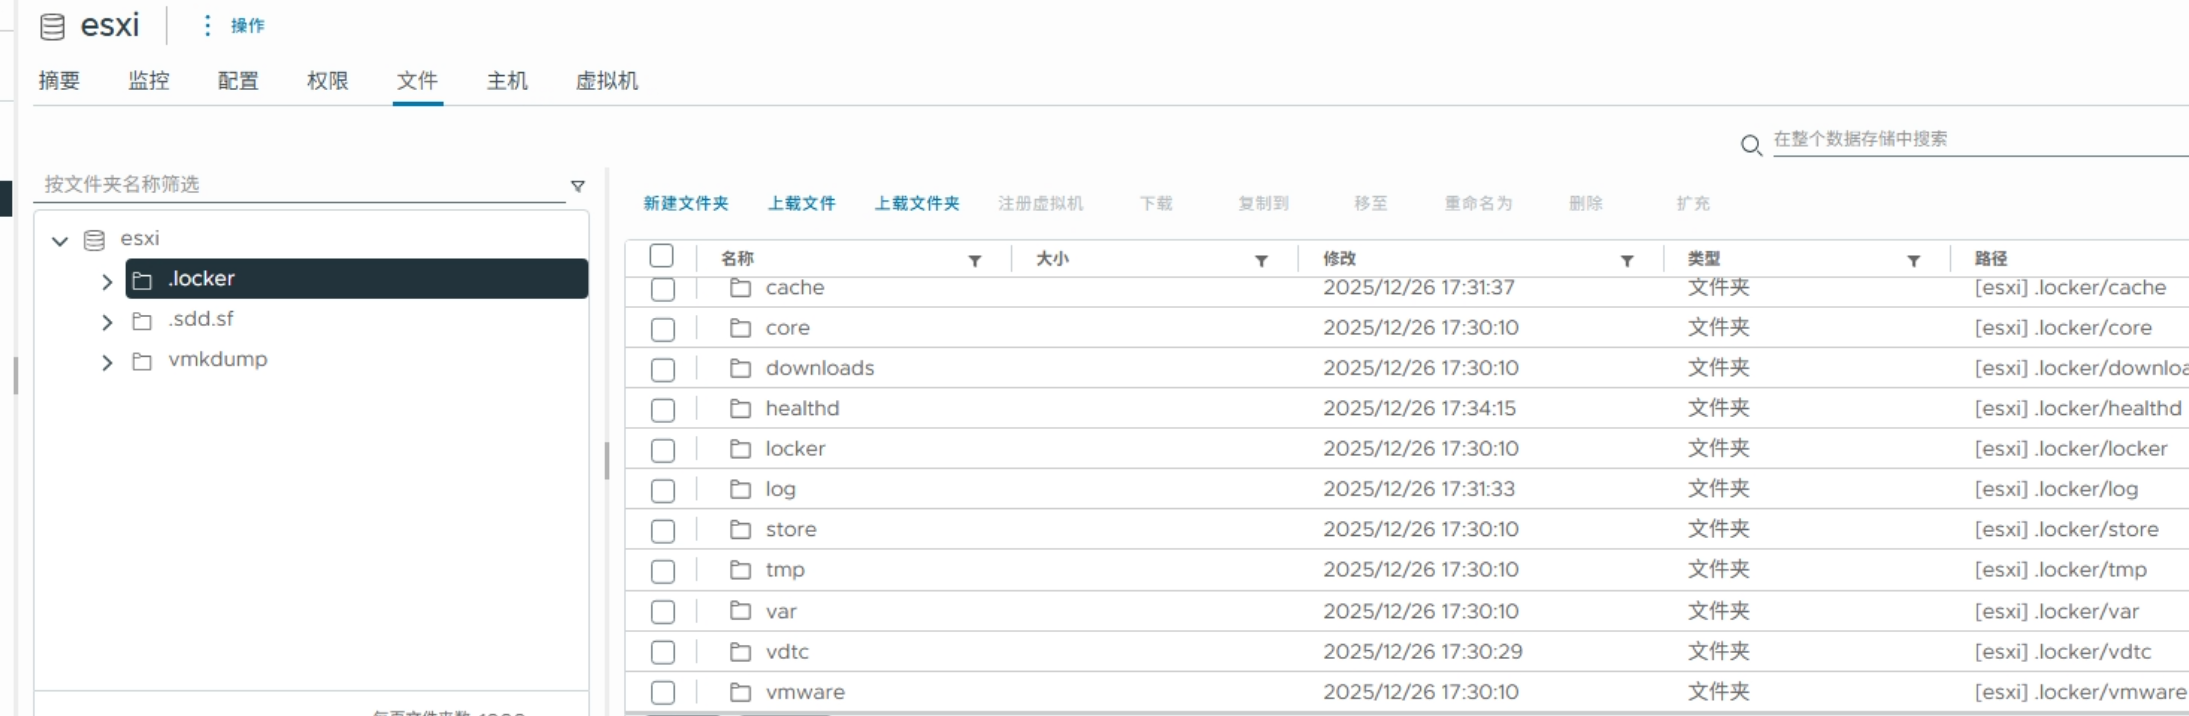
Task: Filter the 大小 column
Action: click(x=1261, y=261)
